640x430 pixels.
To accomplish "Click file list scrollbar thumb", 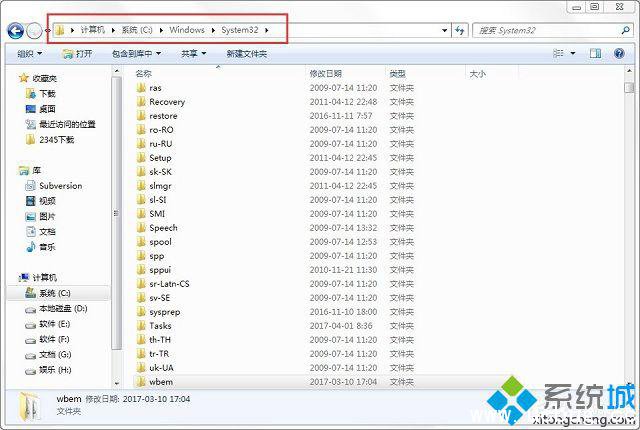I will click(x=629, y=88).
